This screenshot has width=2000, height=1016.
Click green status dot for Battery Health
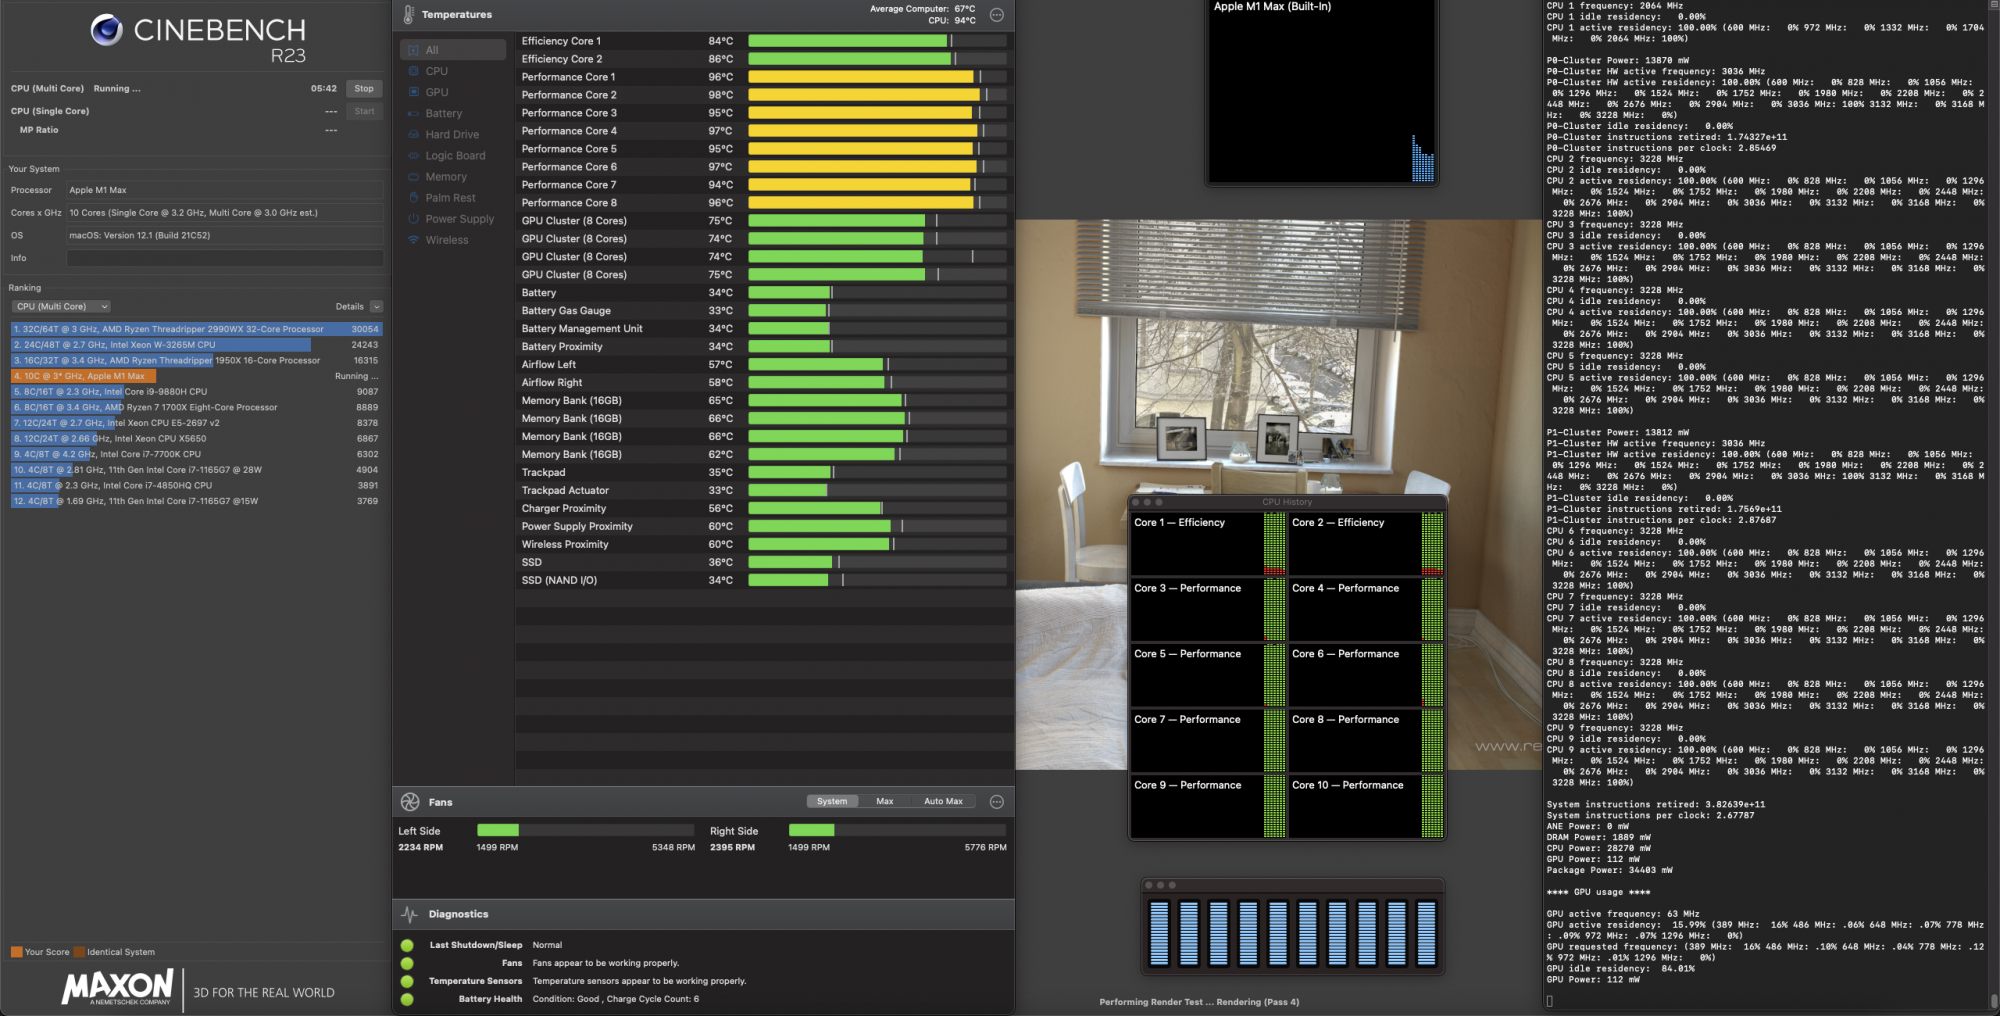pos(407,999)
